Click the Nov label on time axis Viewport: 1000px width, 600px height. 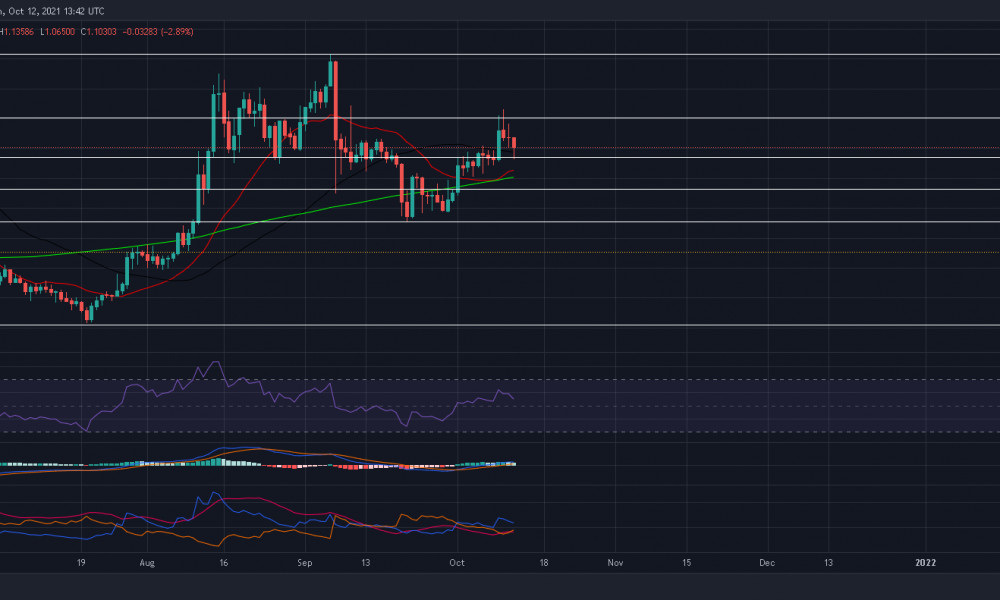(x=615, y=562)
